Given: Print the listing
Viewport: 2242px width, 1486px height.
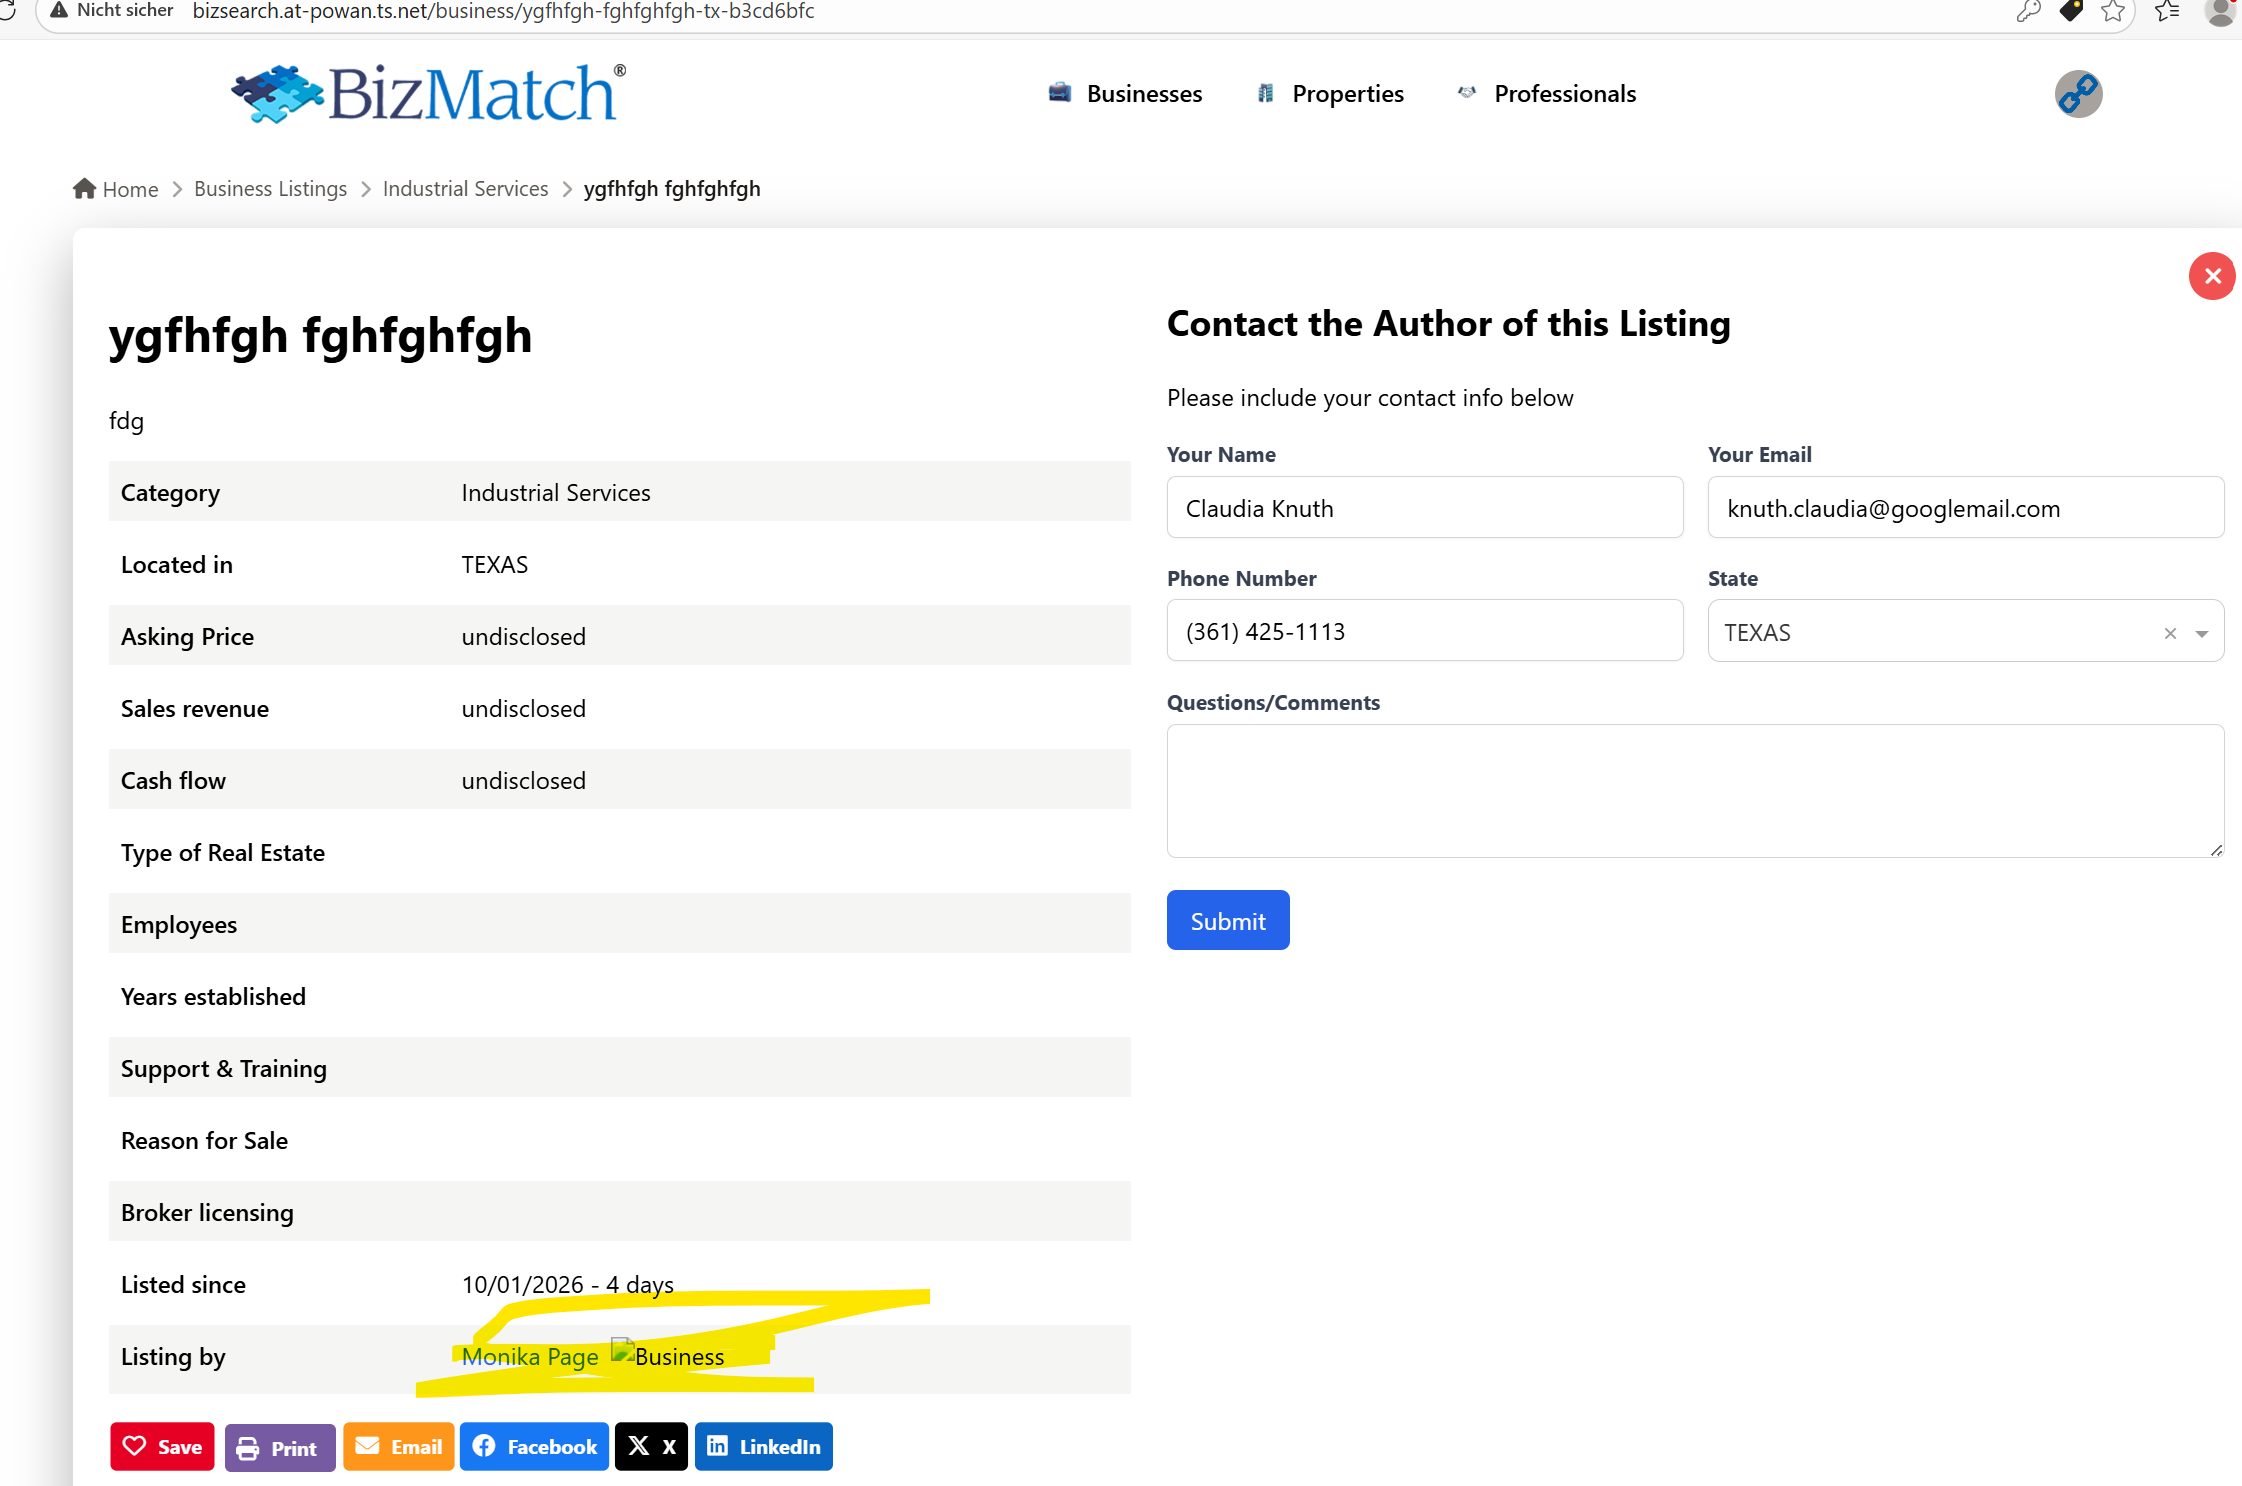Looking at the screenshot, I should (x=279, y=1447).
